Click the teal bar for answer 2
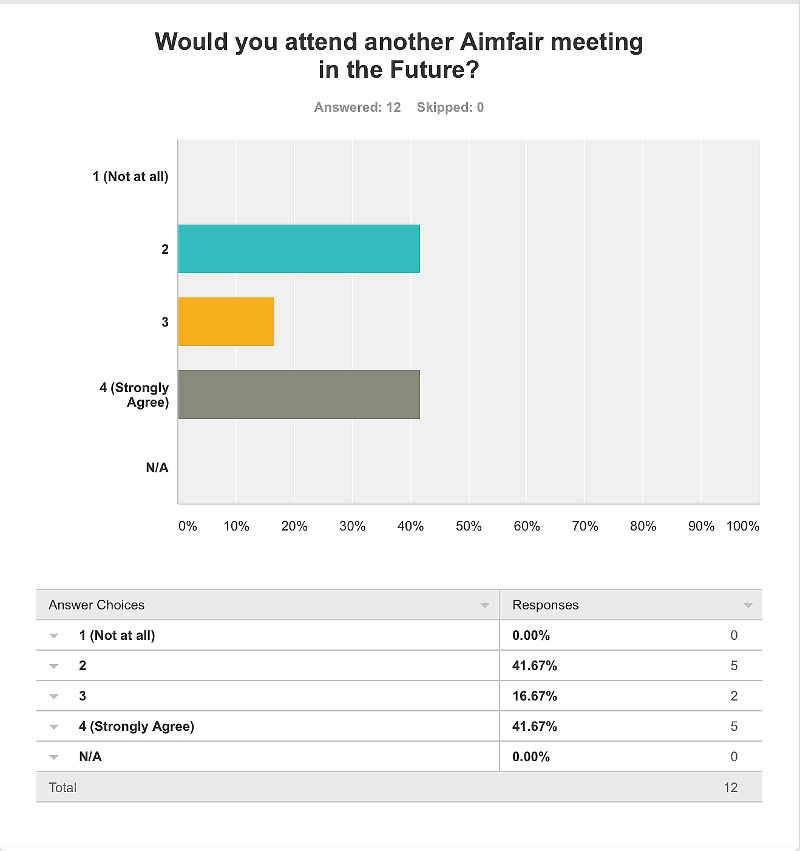Viewport: 800px width, 851px height. (x=298, y=249)
